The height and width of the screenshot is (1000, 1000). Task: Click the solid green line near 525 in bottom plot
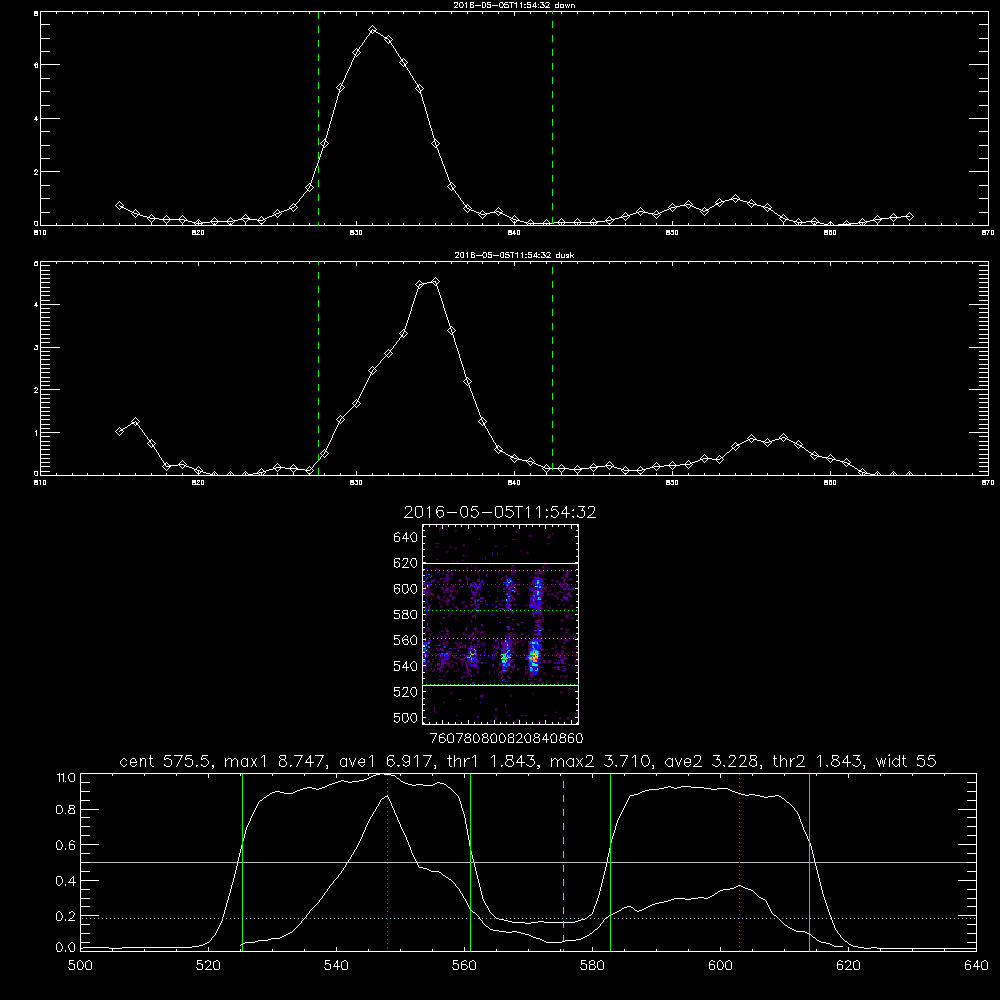pos(242,862)
